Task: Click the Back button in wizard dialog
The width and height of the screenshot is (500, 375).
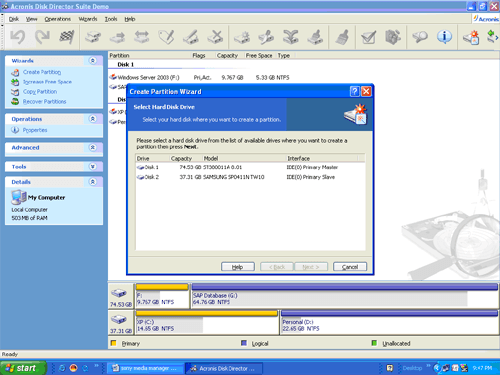Action: (x=277, y=267)
